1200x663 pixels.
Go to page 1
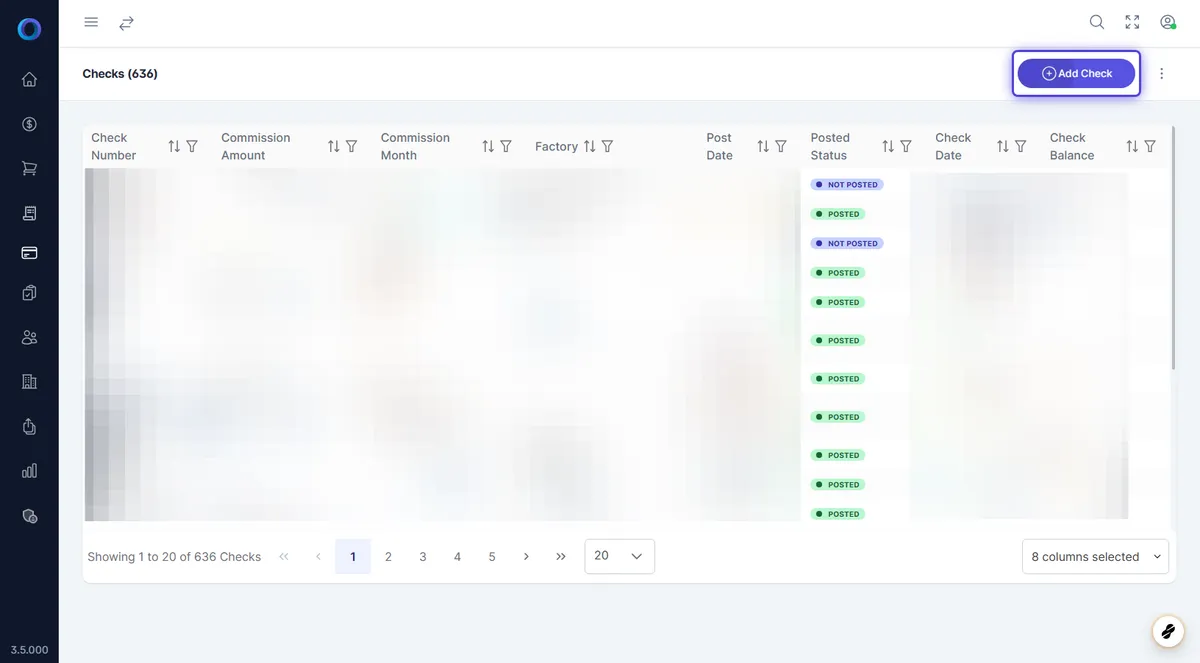[353, 556]
